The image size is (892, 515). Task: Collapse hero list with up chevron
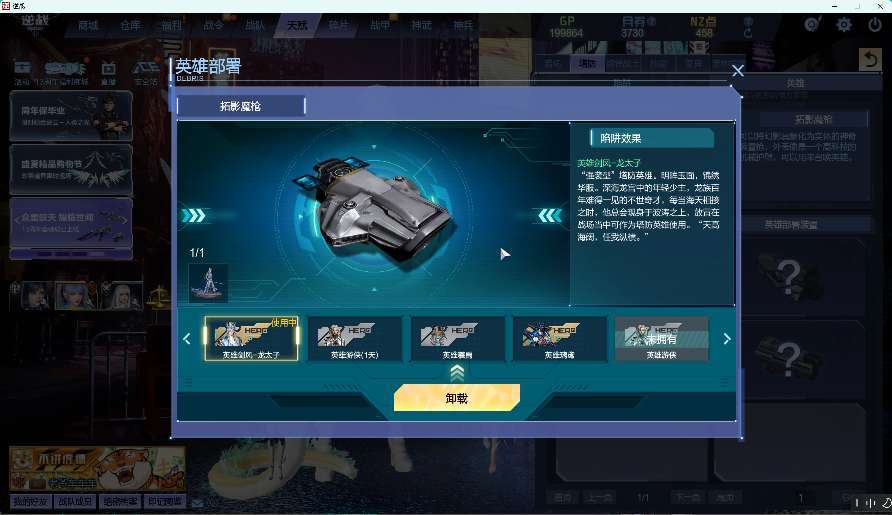click(457, 373)
